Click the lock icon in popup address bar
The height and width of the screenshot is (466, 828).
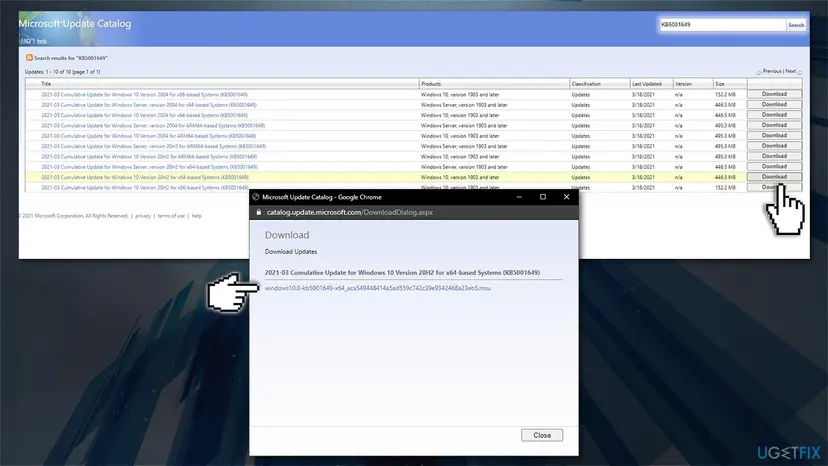pyautogui.click(x=259, y=212)
